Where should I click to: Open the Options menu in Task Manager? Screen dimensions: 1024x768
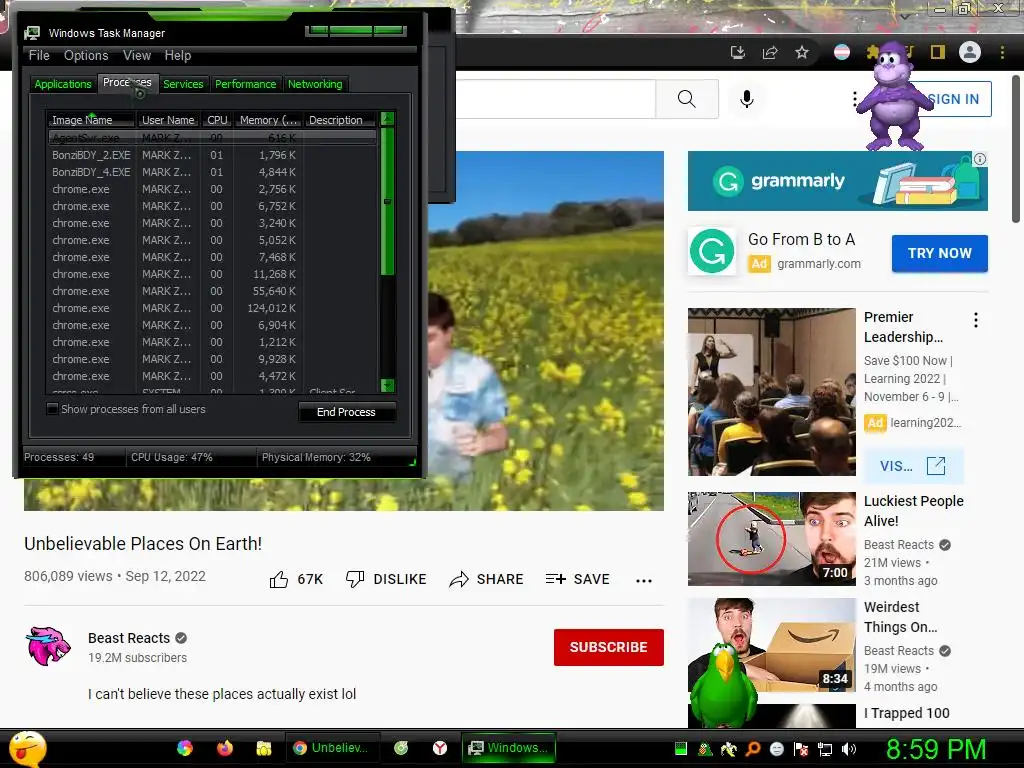click(x=86, y=56)
